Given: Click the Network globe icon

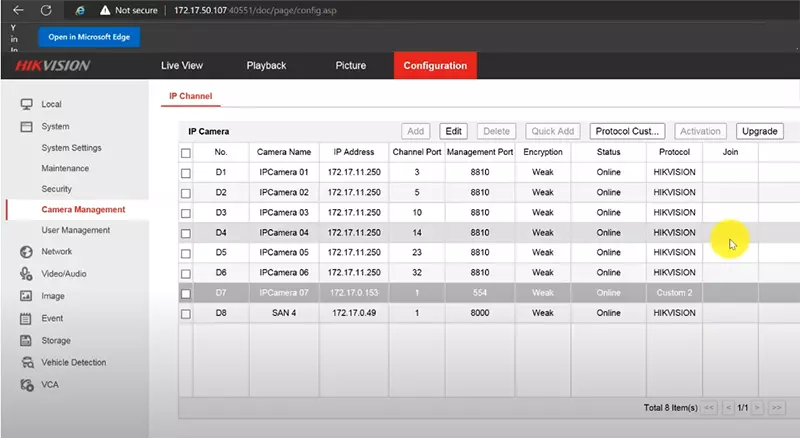Looking at the screenshot, I should click(27, 252).
